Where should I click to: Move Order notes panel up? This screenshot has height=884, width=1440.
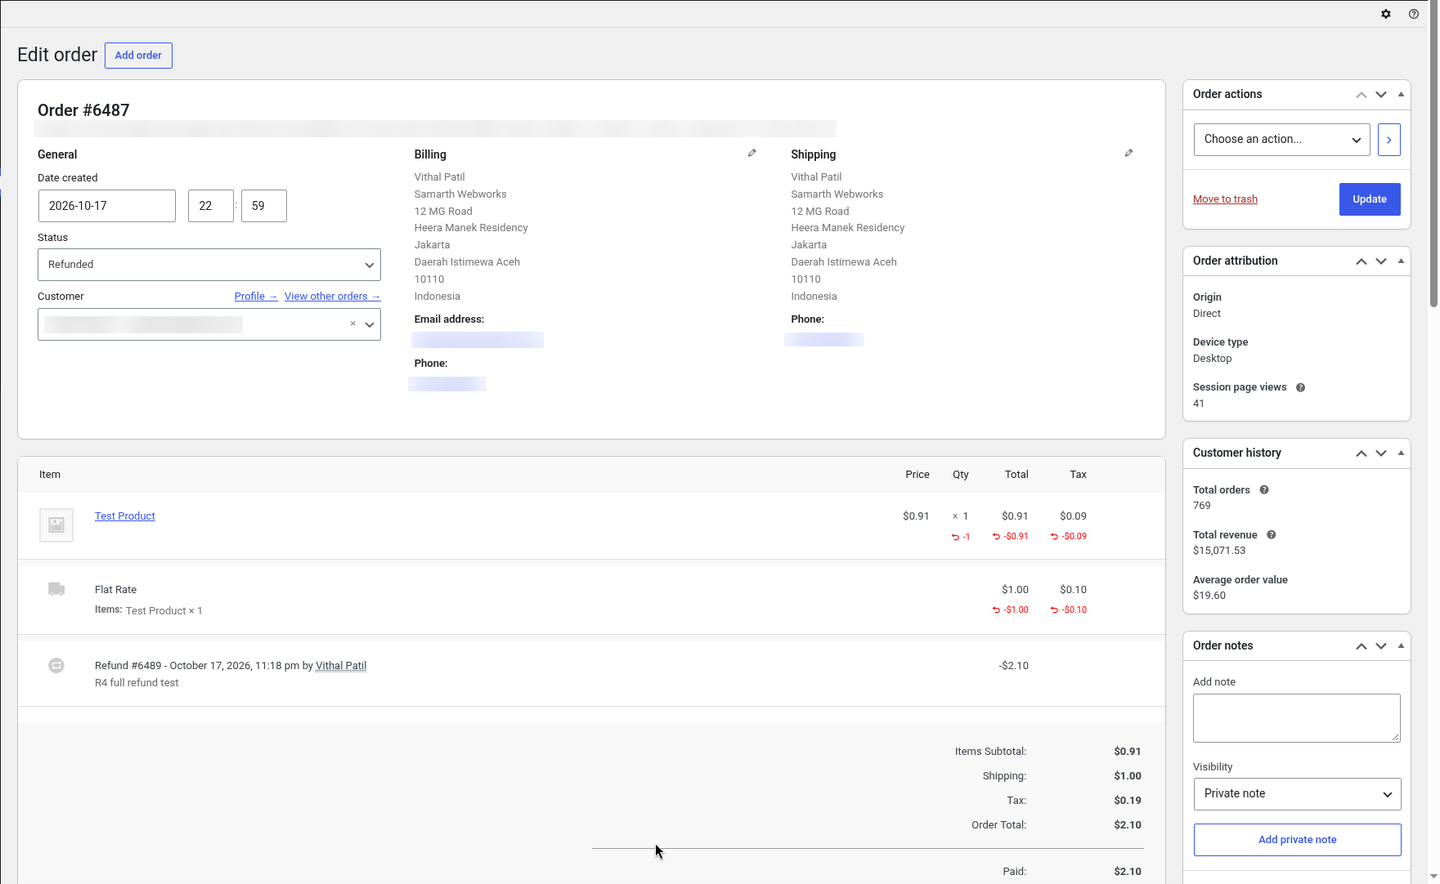pyautogui.click(x=1361, y=646)
